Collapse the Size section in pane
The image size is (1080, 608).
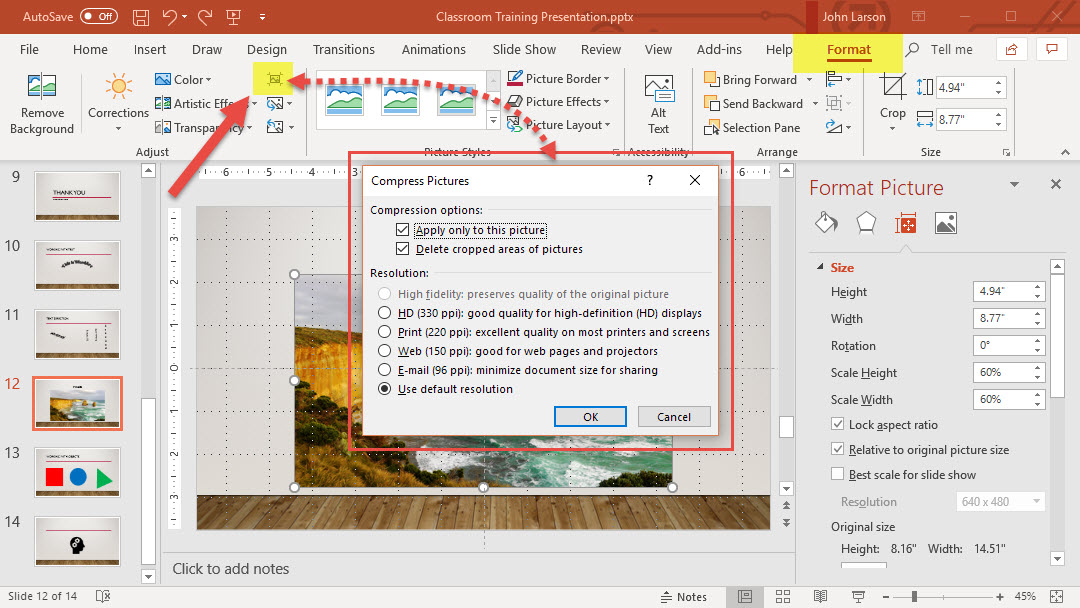821,267
